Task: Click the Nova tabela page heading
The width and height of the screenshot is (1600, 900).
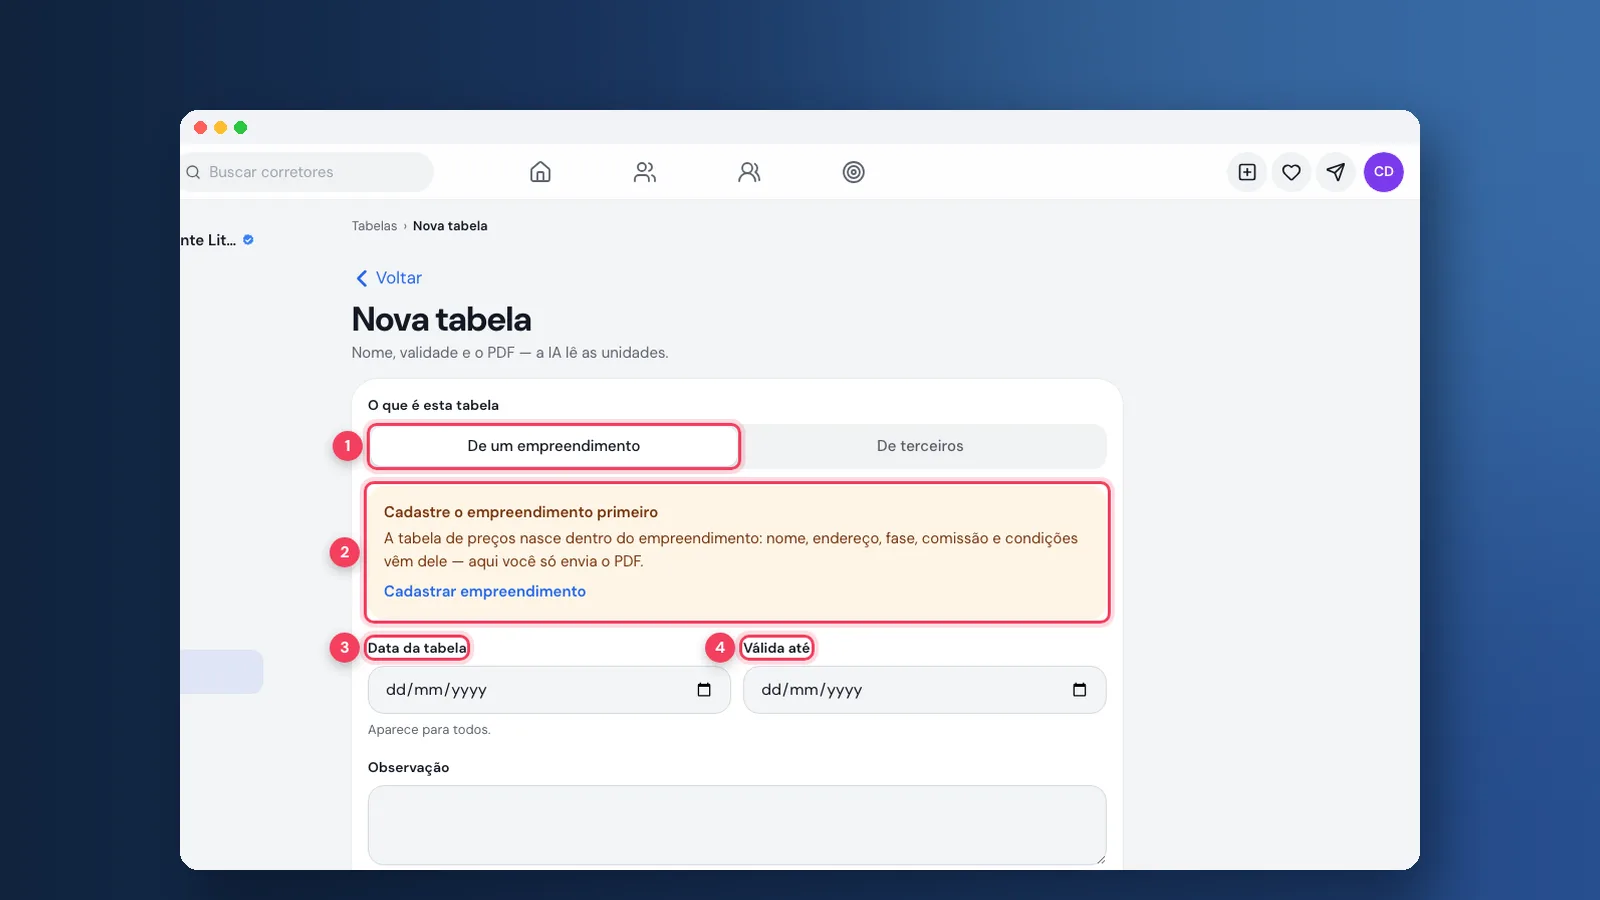Action: pyautogui.click(x=442, y=319)
